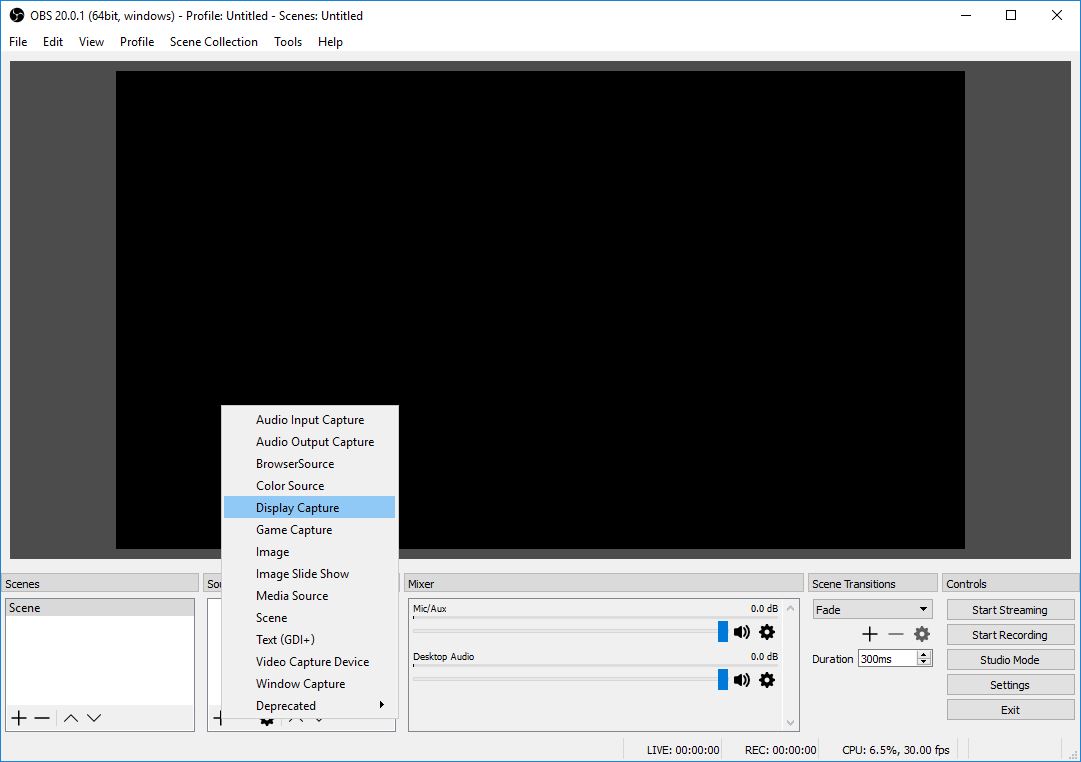Select Game Capture source
1081x762 pixels.
tap(309, 530)
